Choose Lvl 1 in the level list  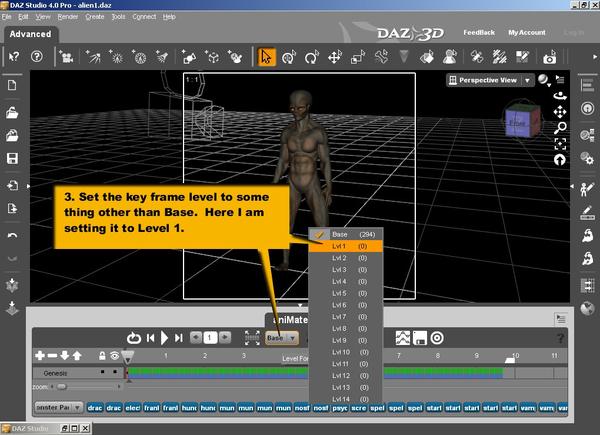coord(346,246)
